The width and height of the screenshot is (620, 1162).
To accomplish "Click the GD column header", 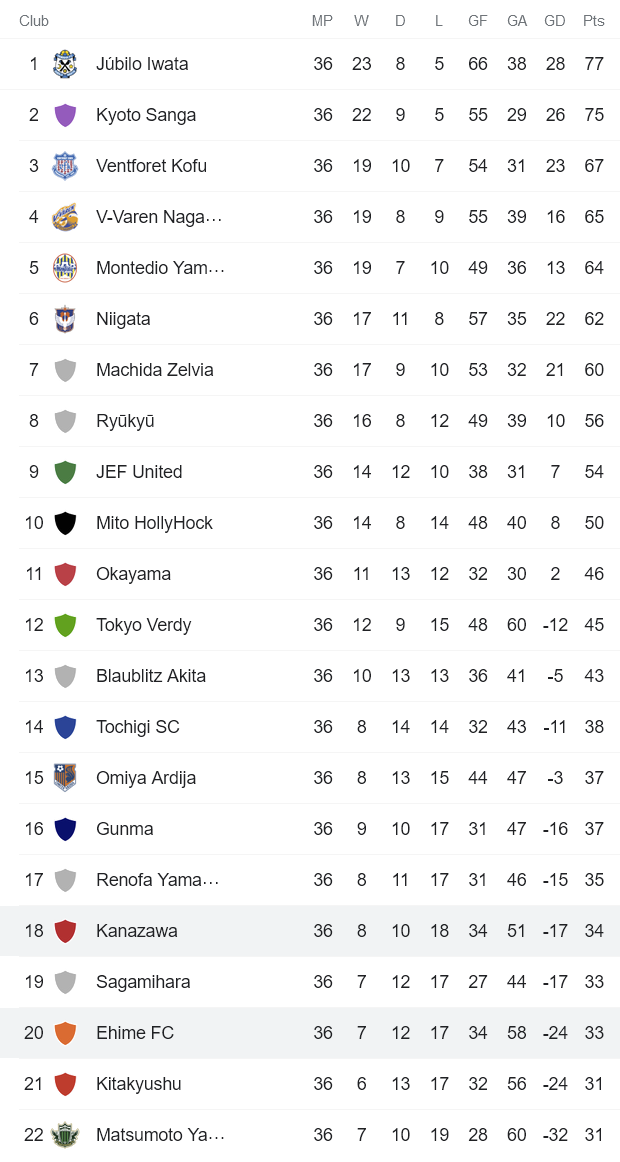I will click(x=554, y=21).
